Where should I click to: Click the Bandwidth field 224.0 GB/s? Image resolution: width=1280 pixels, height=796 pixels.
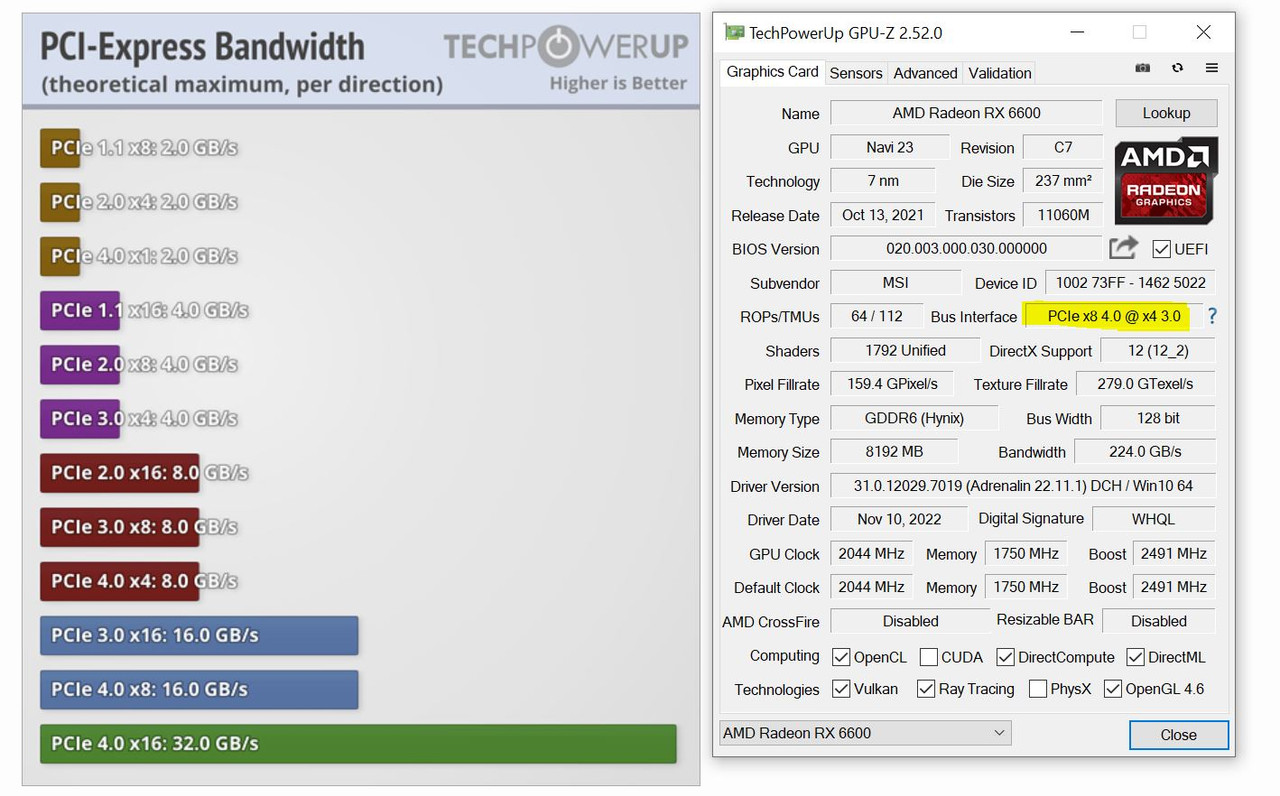point(1146,451)
